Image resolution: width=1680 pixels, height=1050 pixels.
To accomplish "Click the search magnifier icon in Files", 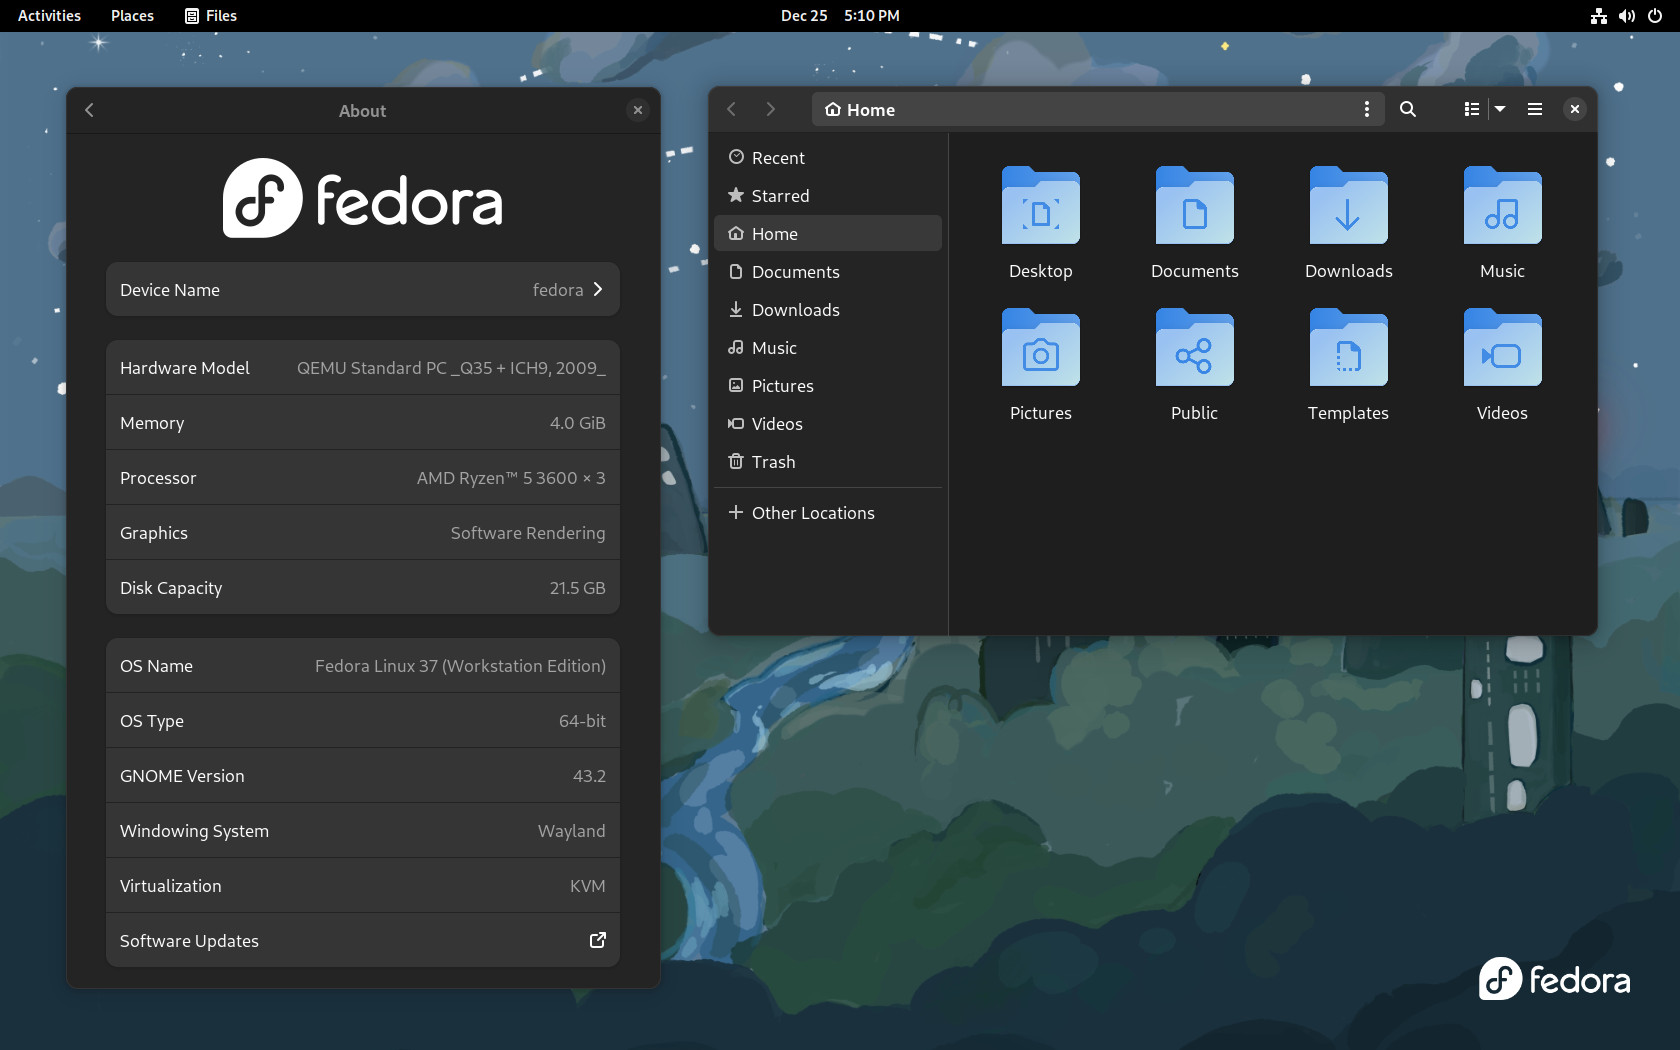I will pos(1407,109).
